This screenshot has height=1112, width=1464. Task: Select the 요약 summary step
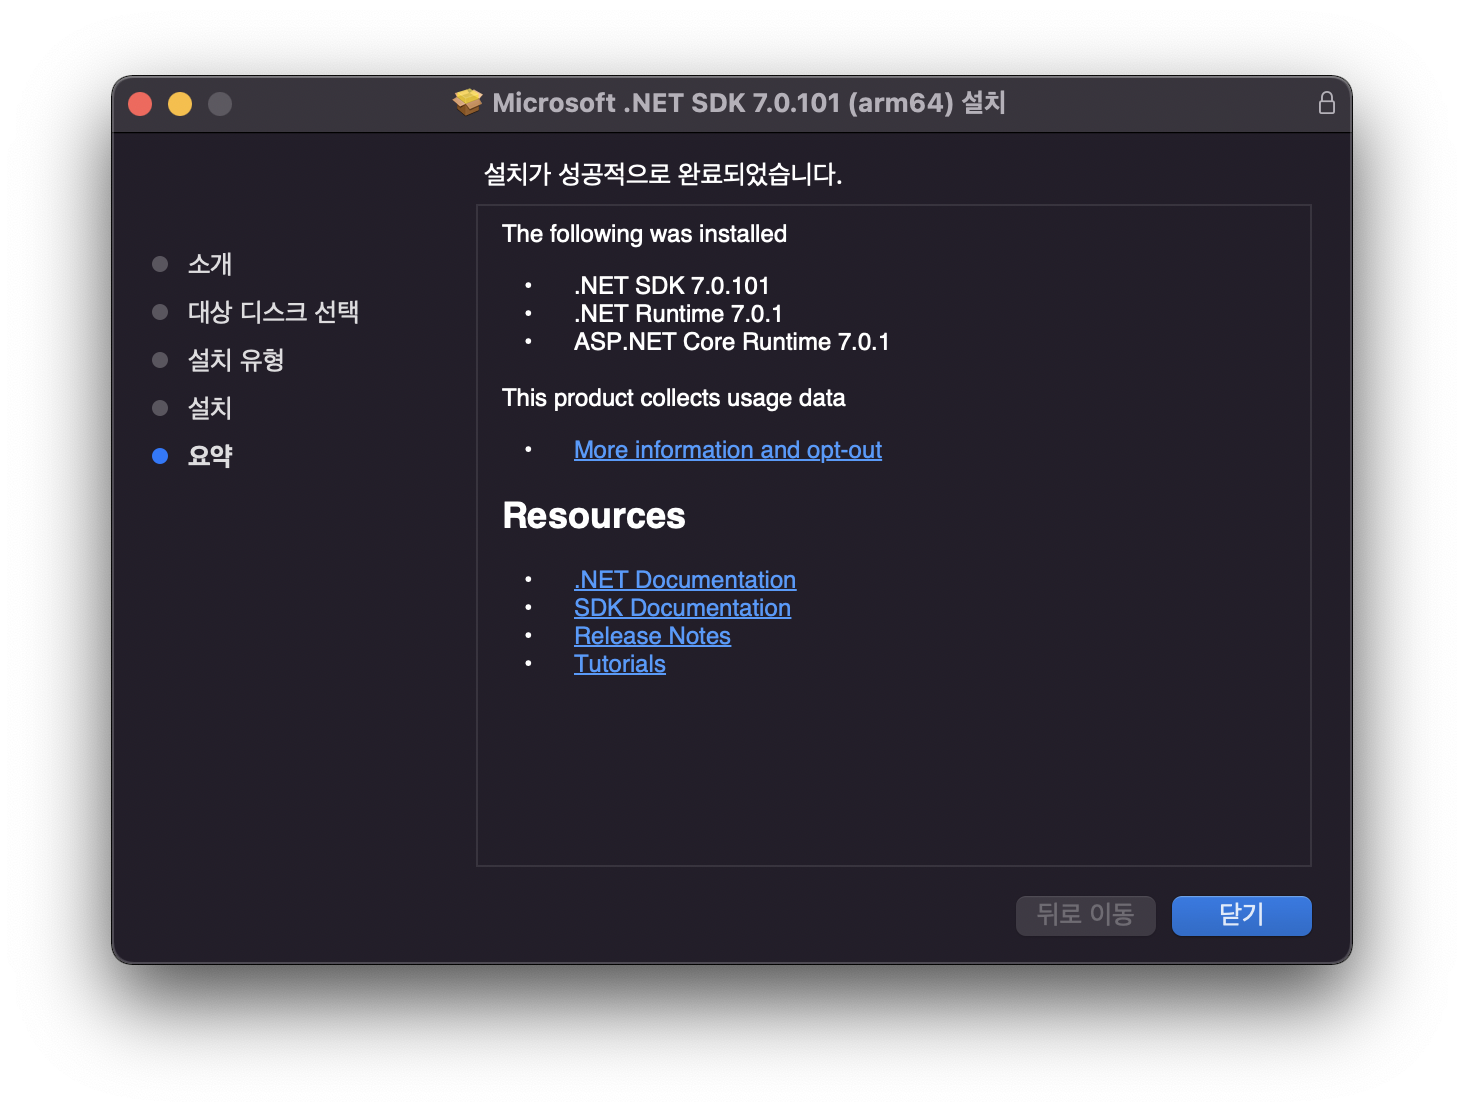[210, 456]
